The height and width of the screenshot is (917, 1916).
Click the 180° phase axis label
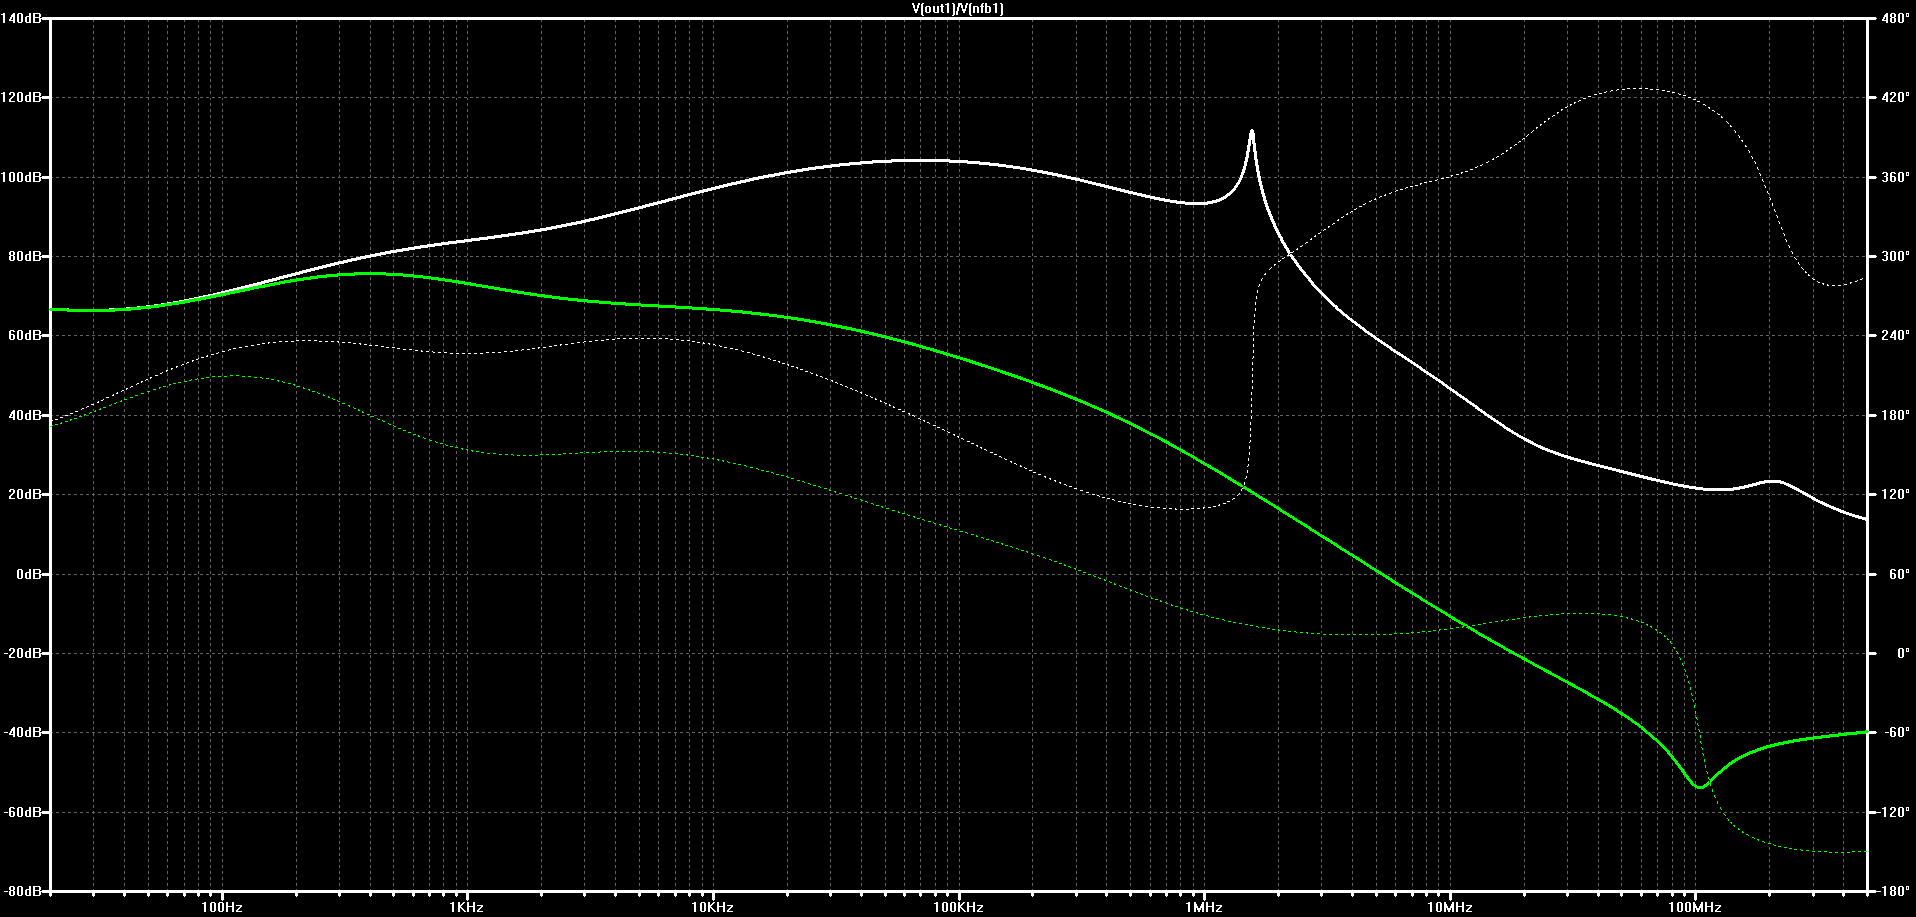pyautogui.click(x=1895, y=415)
